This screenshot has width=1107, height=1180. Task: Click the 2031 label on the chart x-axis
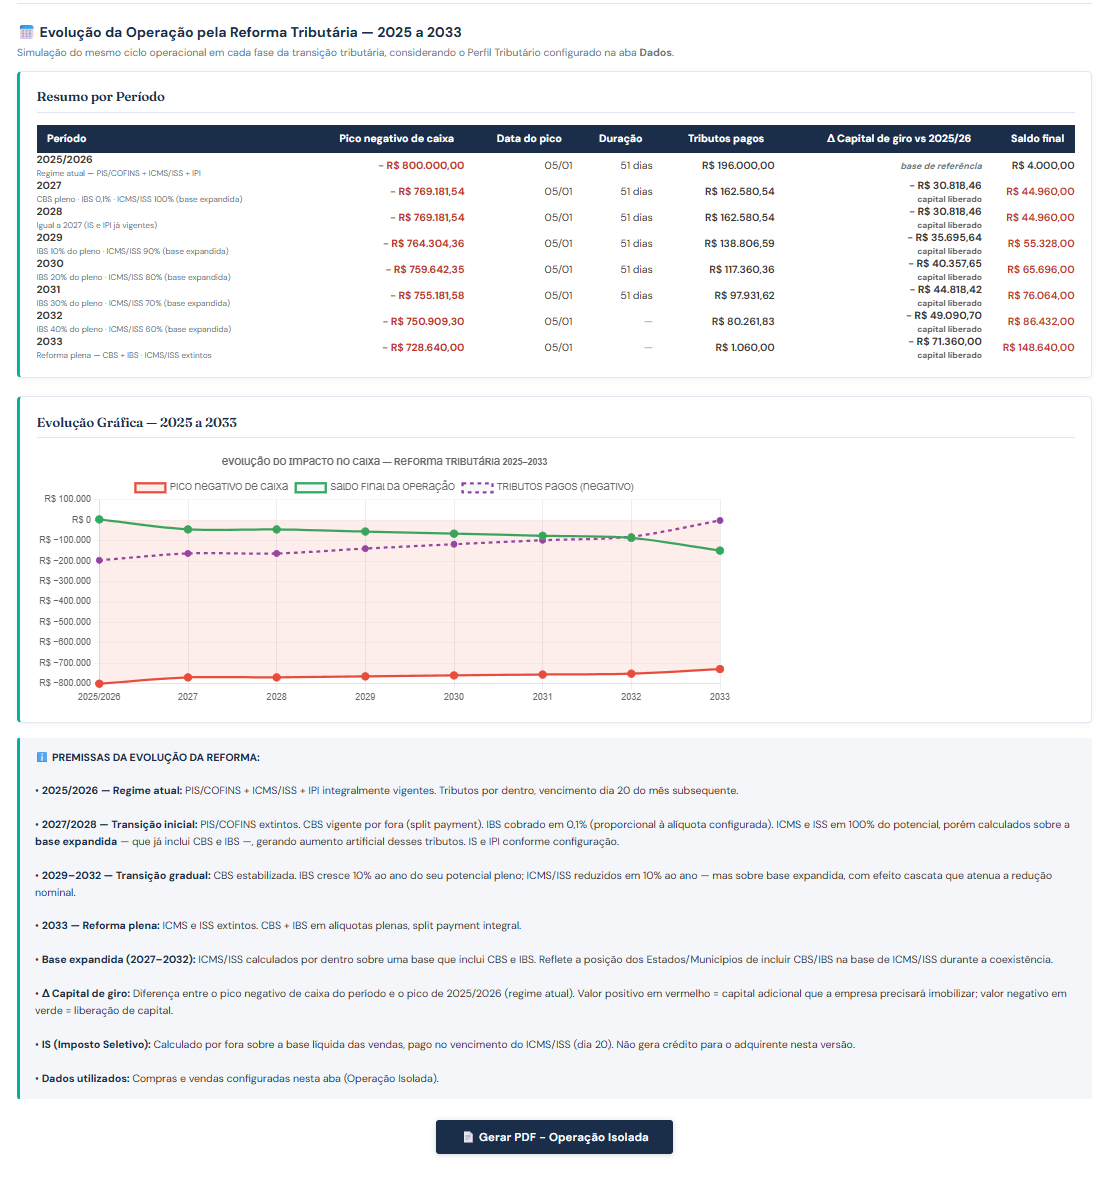[x=543, y=697]
